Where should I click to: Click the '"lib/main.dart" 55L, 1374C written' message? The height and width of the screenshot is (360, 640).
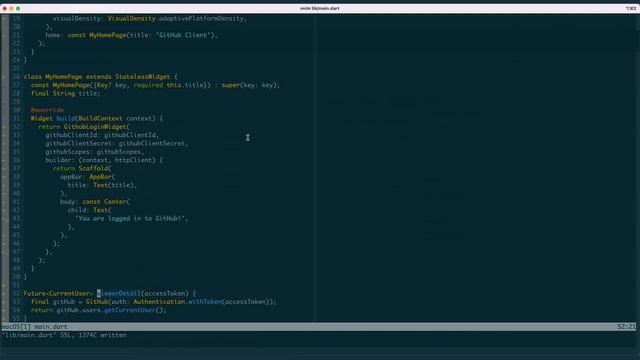(x=64, y=335)
